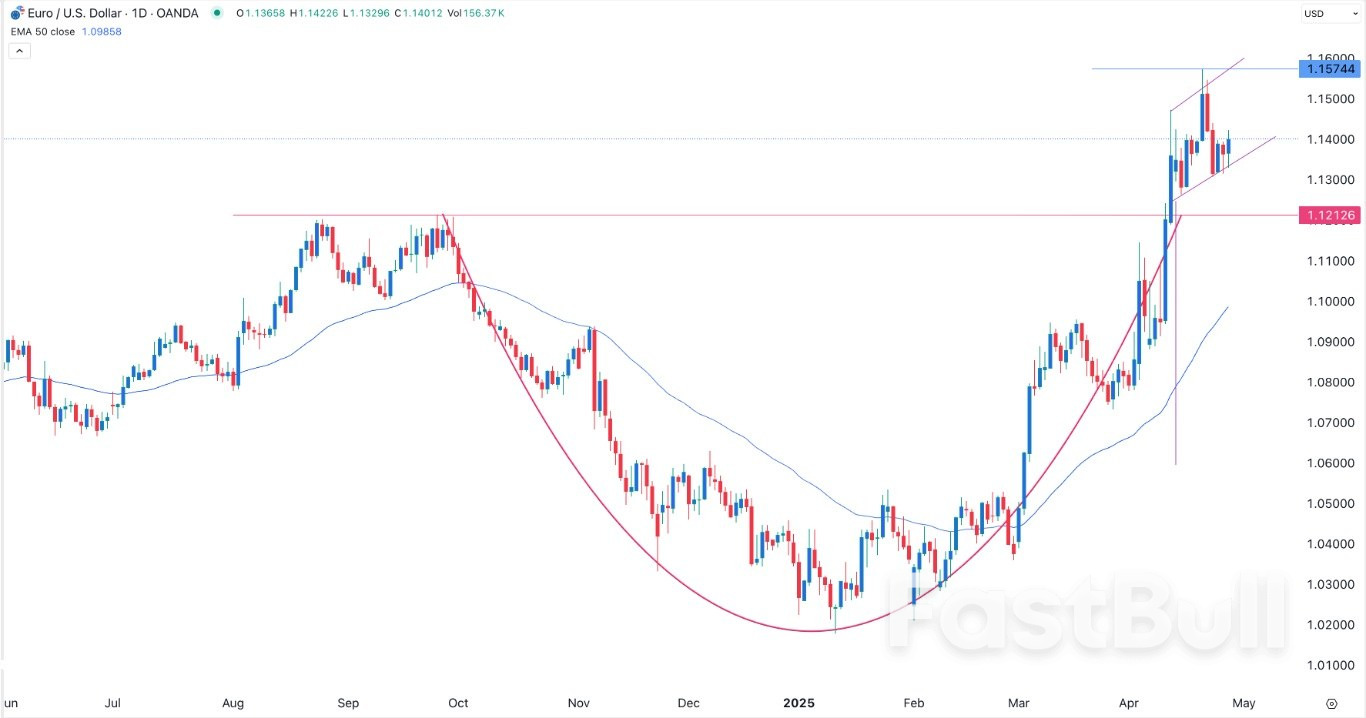Open the chart settings gear icon
Image resolution: width=1366 pixels, height=718 pixels.
click(x=1331, y=703)
